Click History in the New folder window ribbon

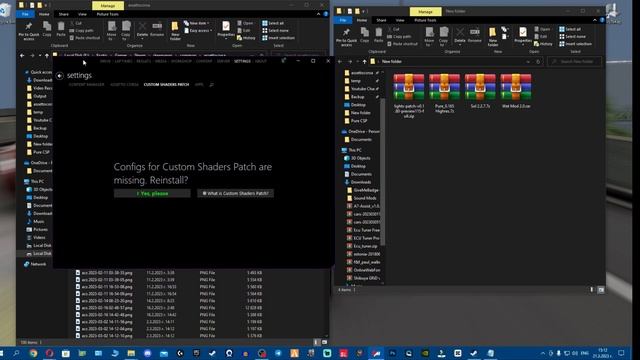click(x=543, y=44)
